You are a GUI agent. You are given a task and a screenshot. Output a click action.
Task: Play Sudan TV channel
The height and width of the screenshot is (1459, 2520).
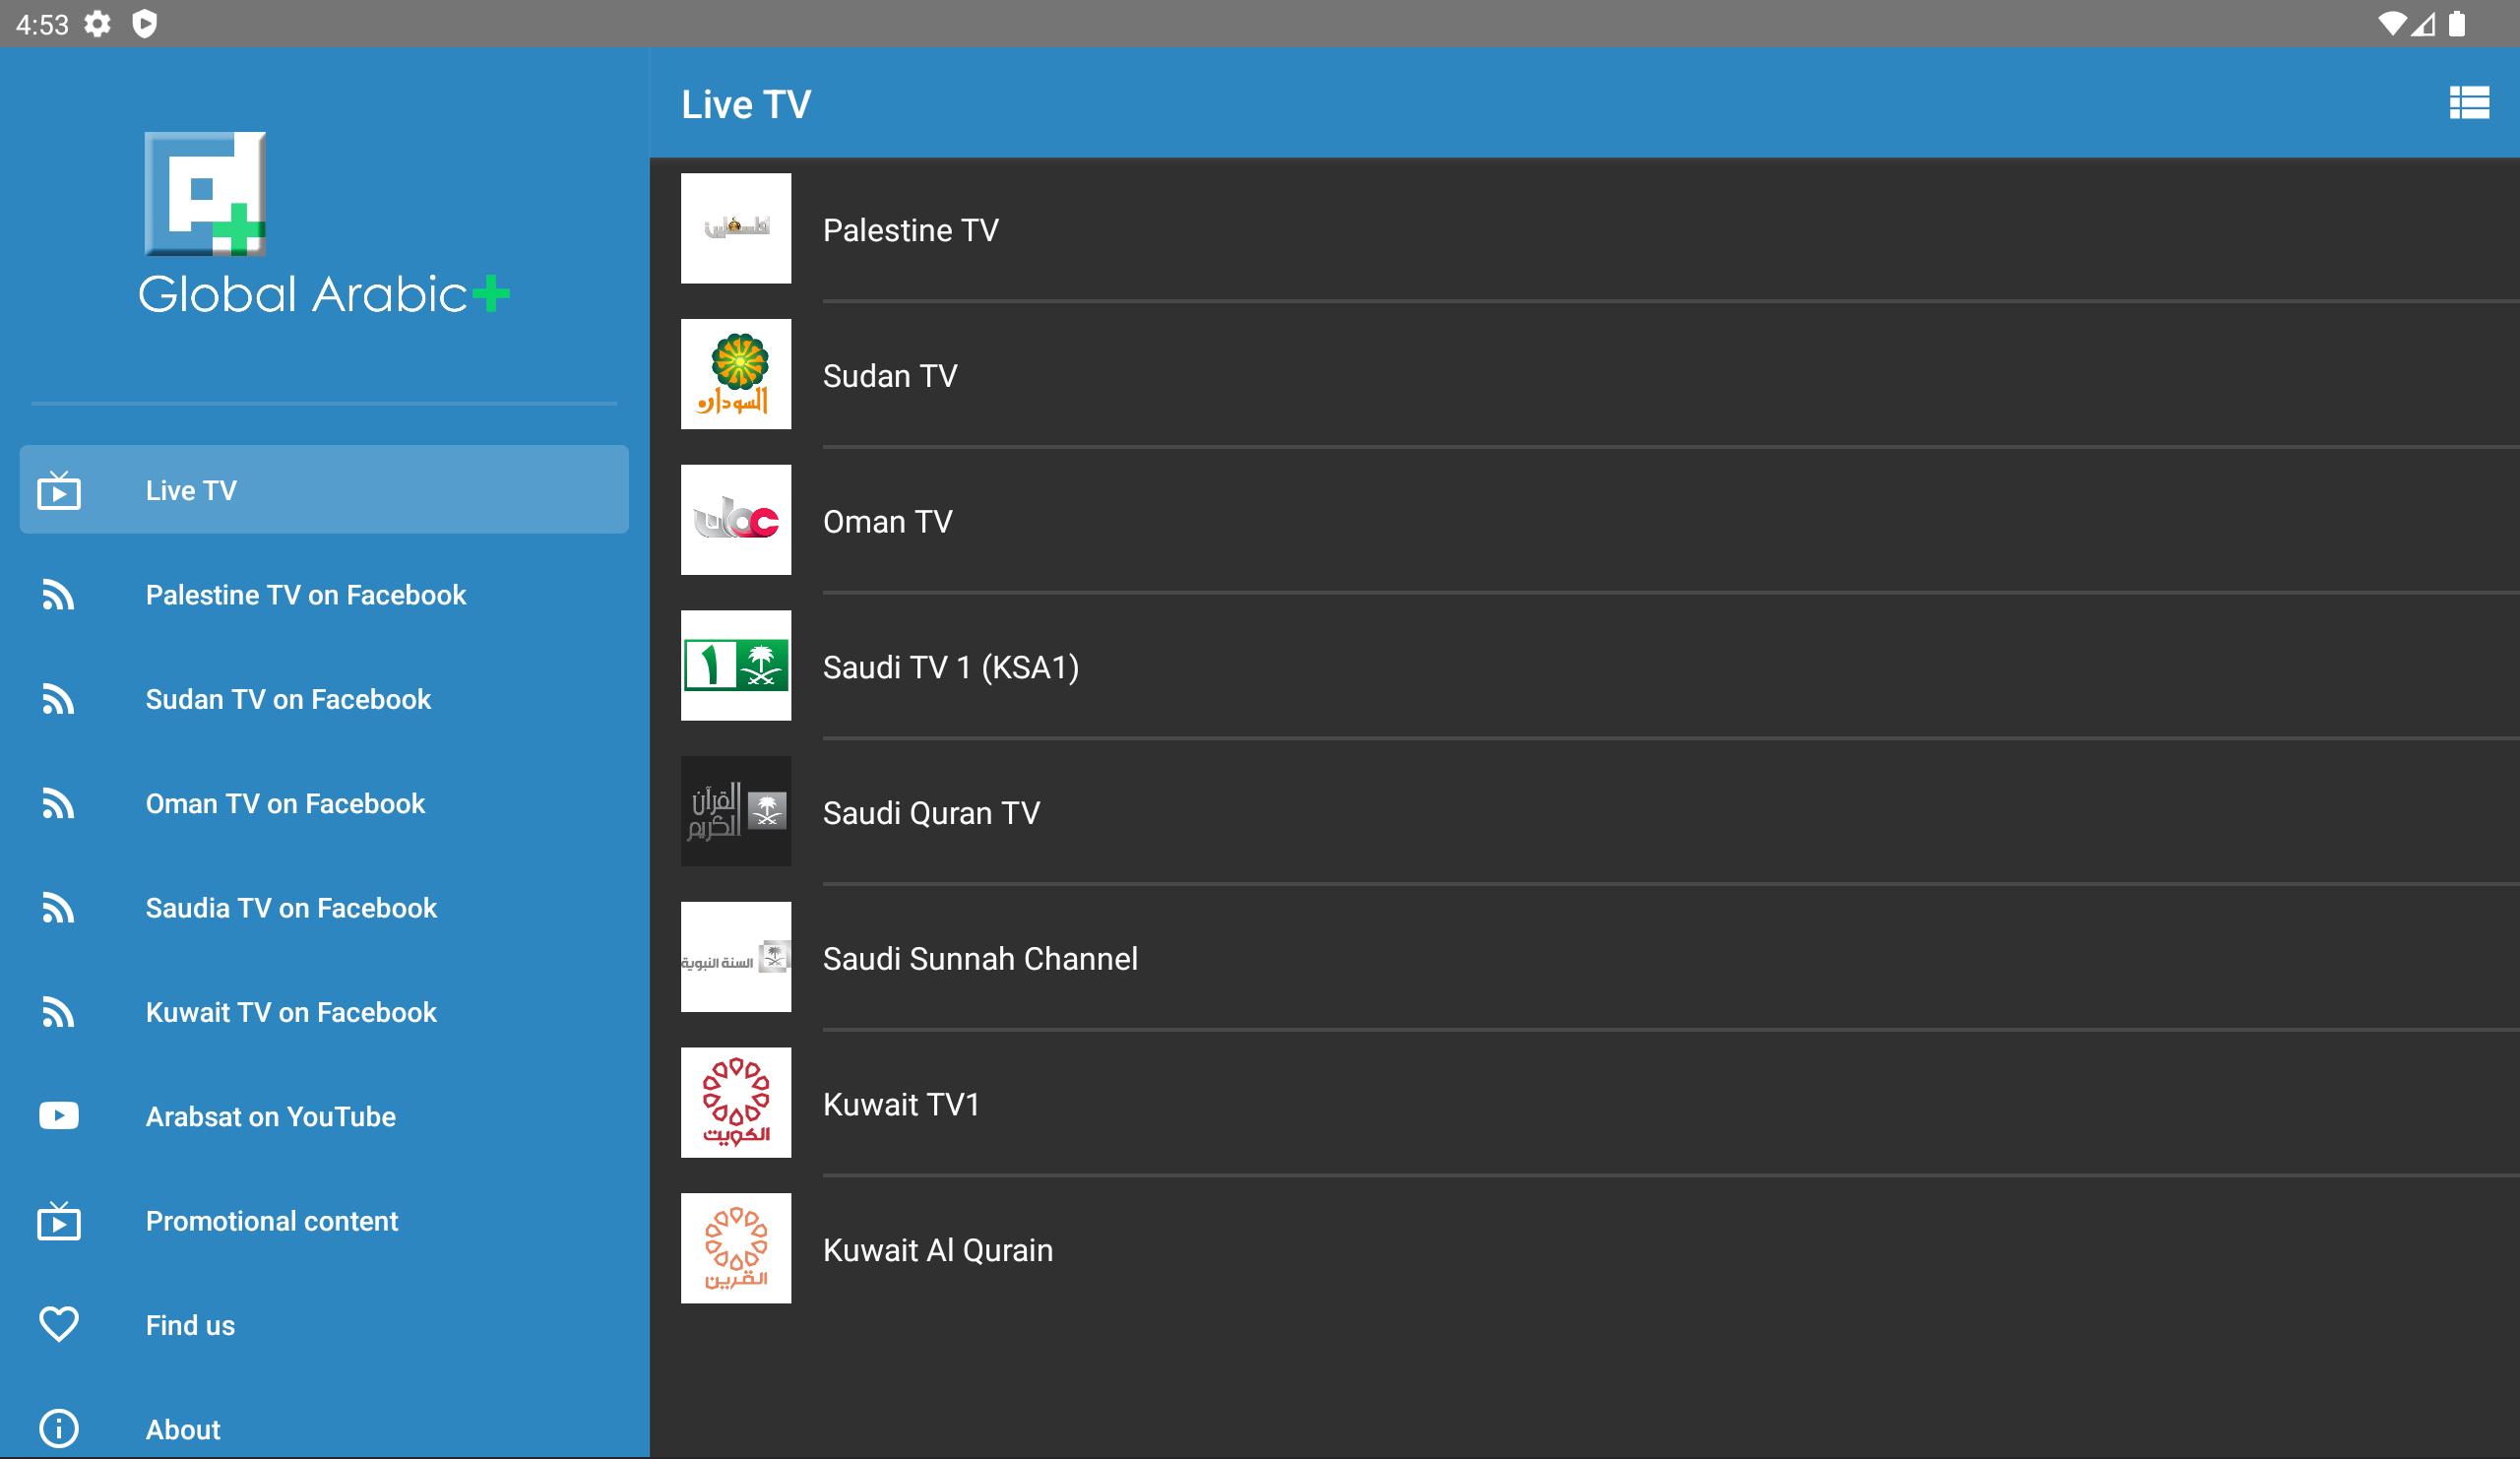(x=1585, y=375)
